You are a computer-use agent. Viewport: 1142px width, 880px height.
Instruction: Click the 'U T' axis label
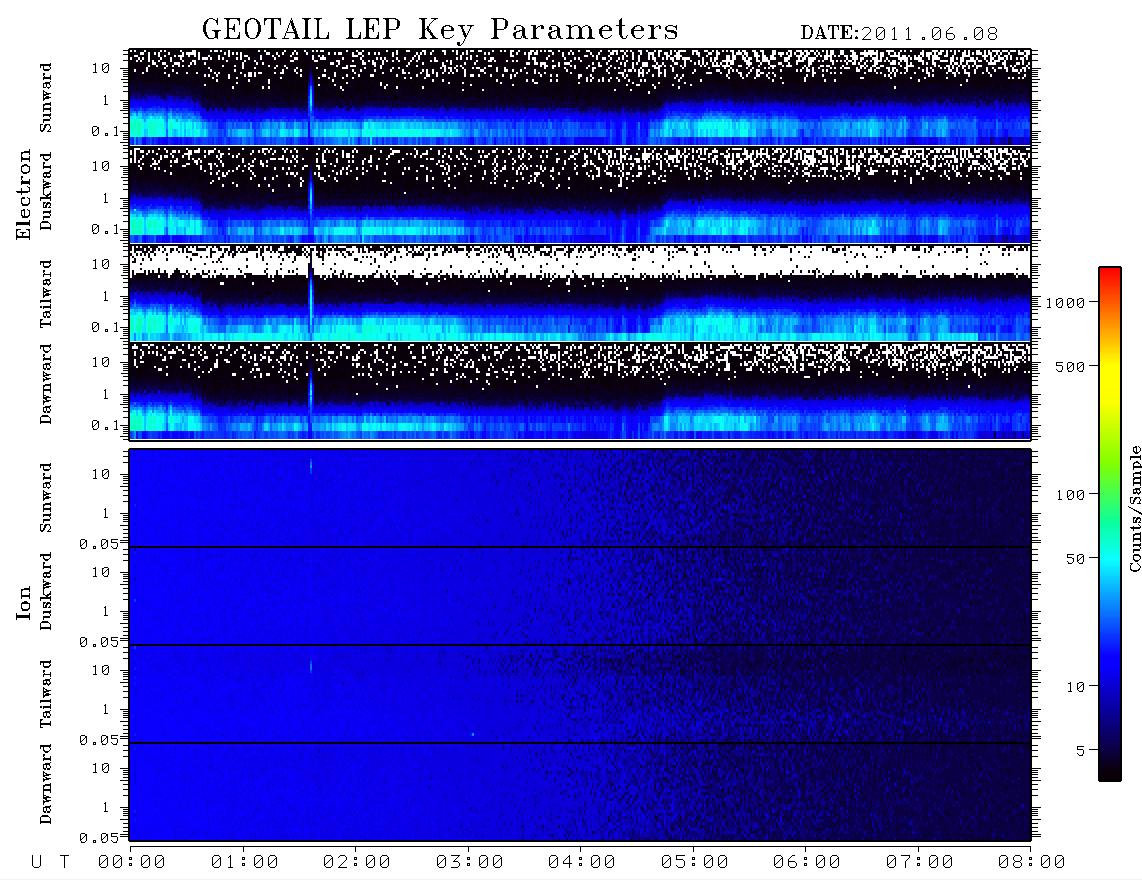point(50,863)
